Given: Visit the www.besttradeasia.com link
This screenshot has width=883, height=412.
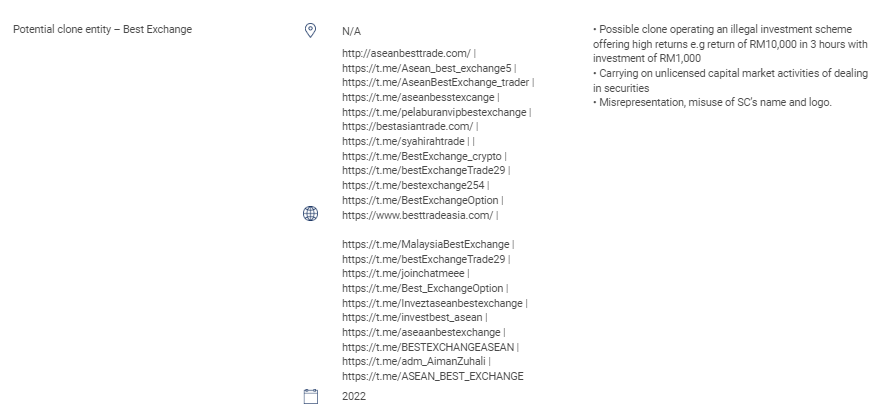Looking at the screenshot, I should [417, 215].
